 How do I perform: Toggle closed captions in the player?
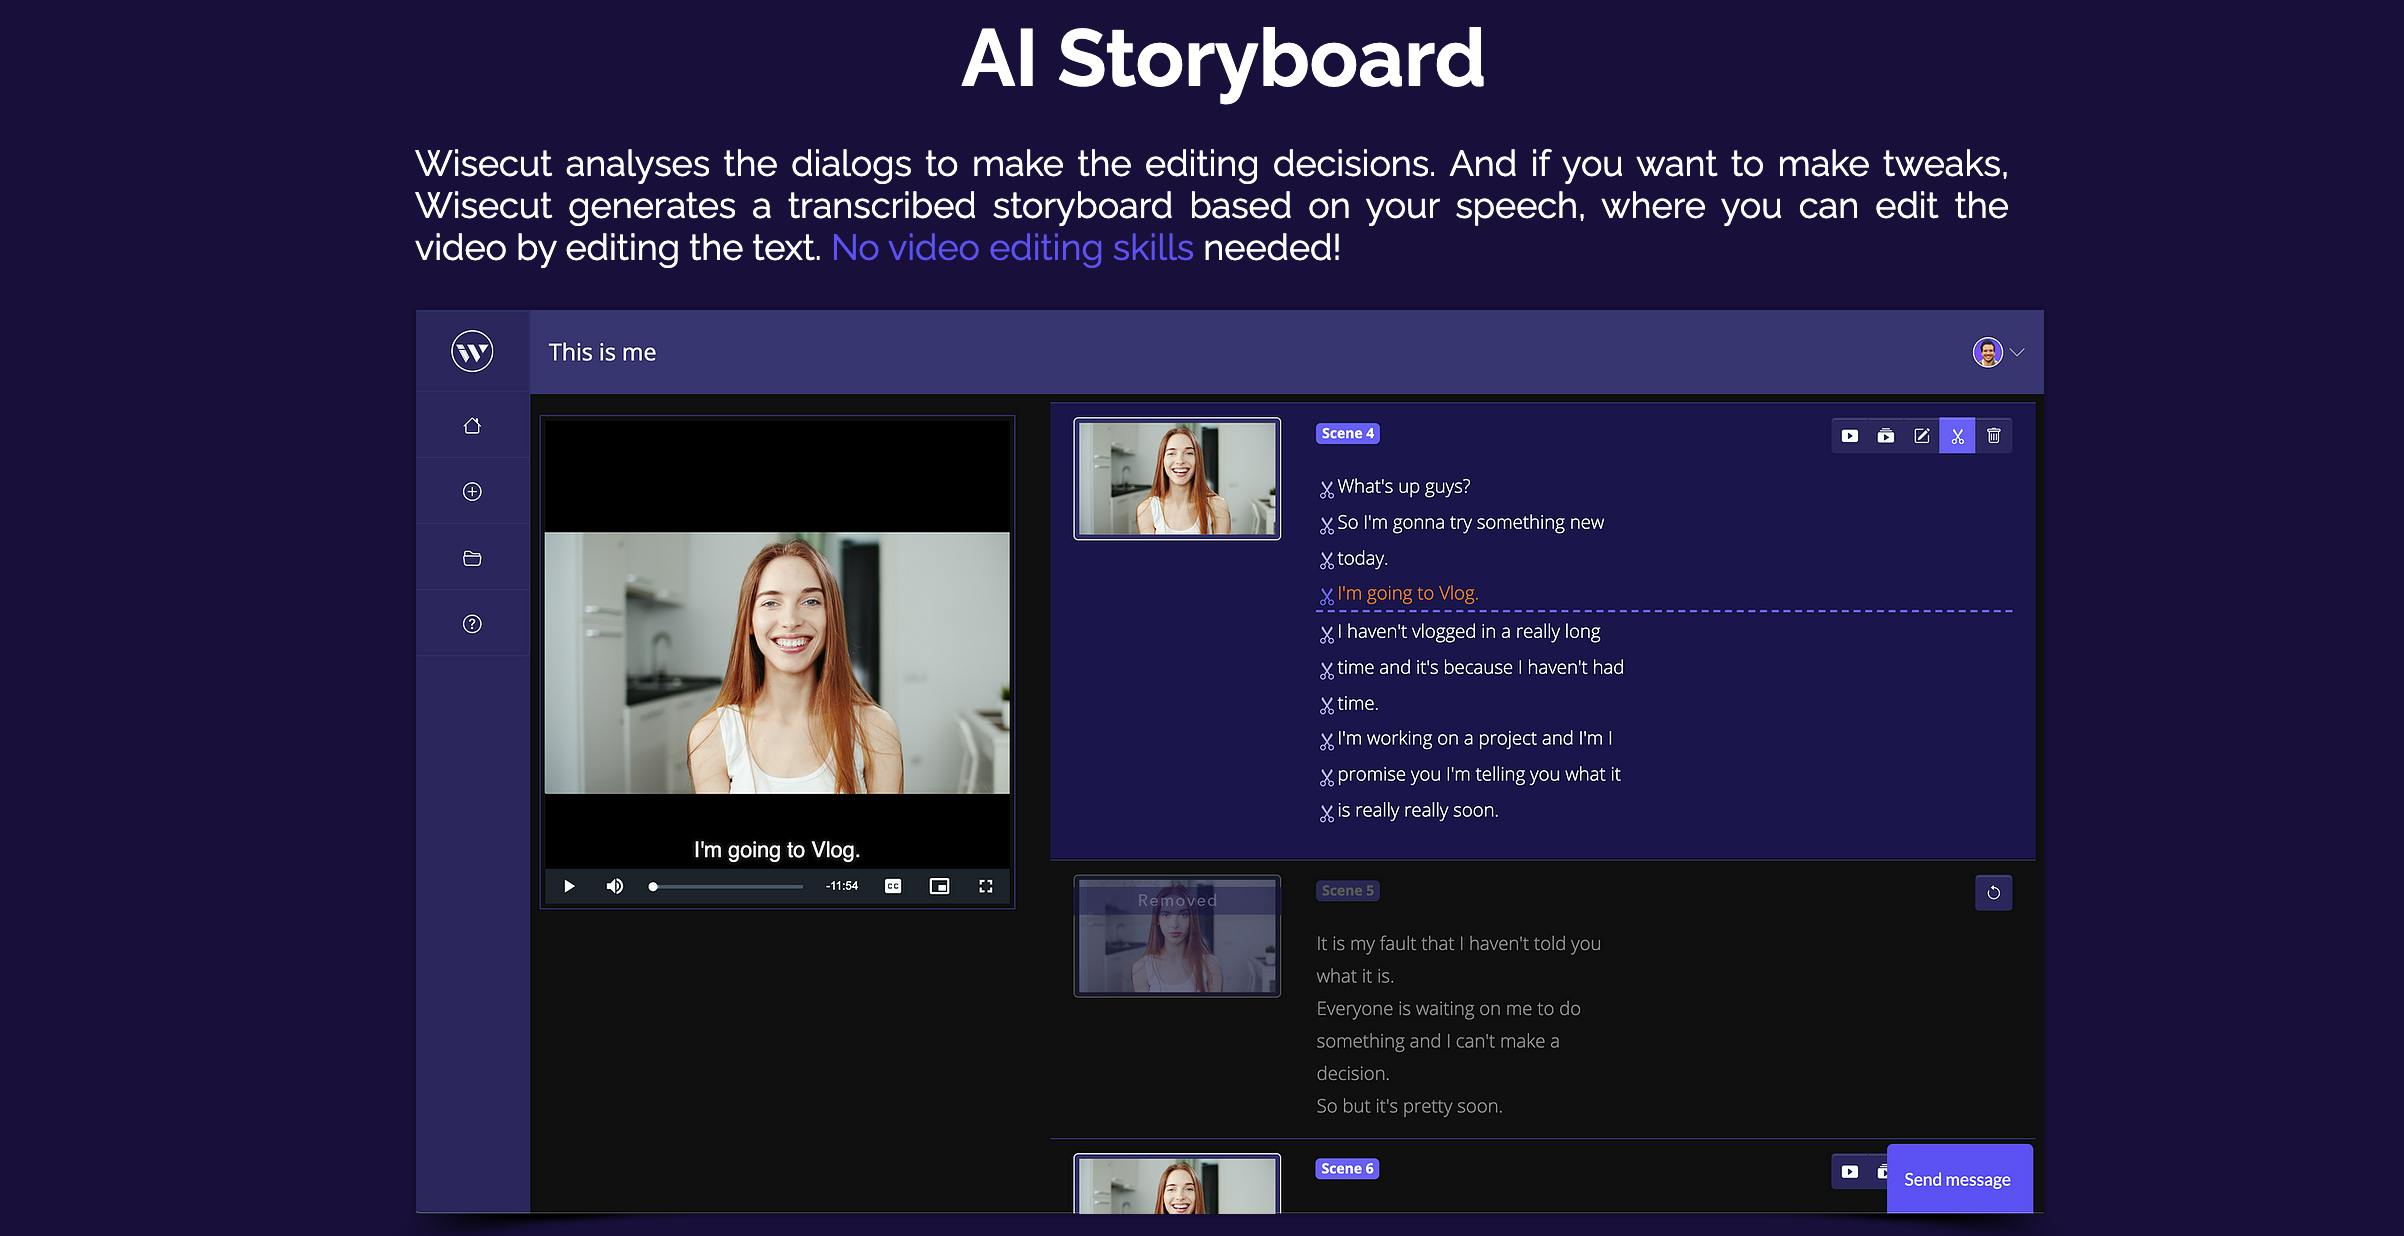pyautogui.click(x=893, y=886)
